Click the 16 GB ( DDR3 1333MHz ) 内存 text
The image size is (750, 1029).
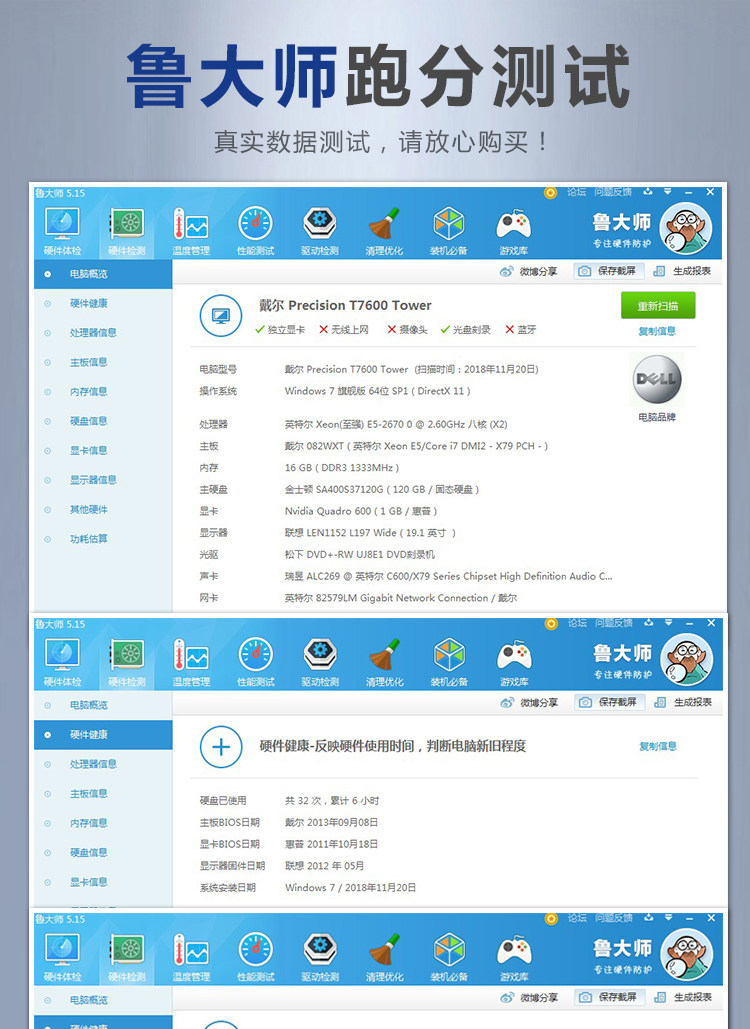342,468
